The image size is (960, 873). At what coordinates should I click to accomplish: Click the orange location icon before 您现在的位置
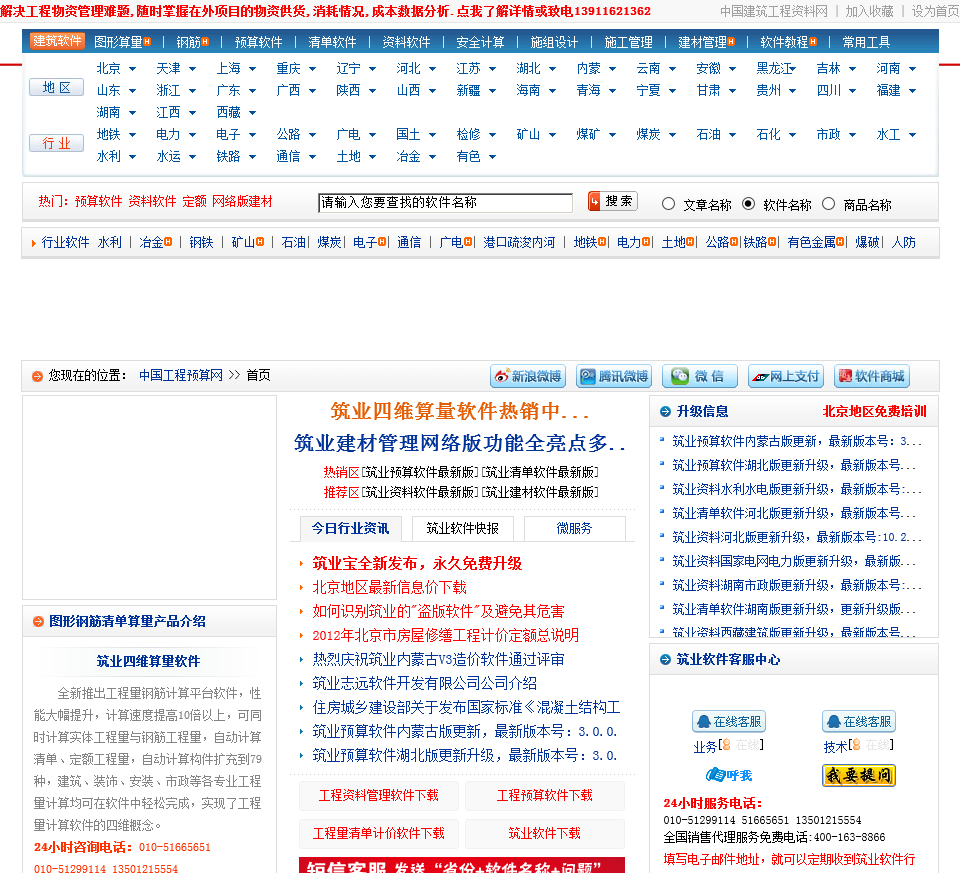point(37,376)
